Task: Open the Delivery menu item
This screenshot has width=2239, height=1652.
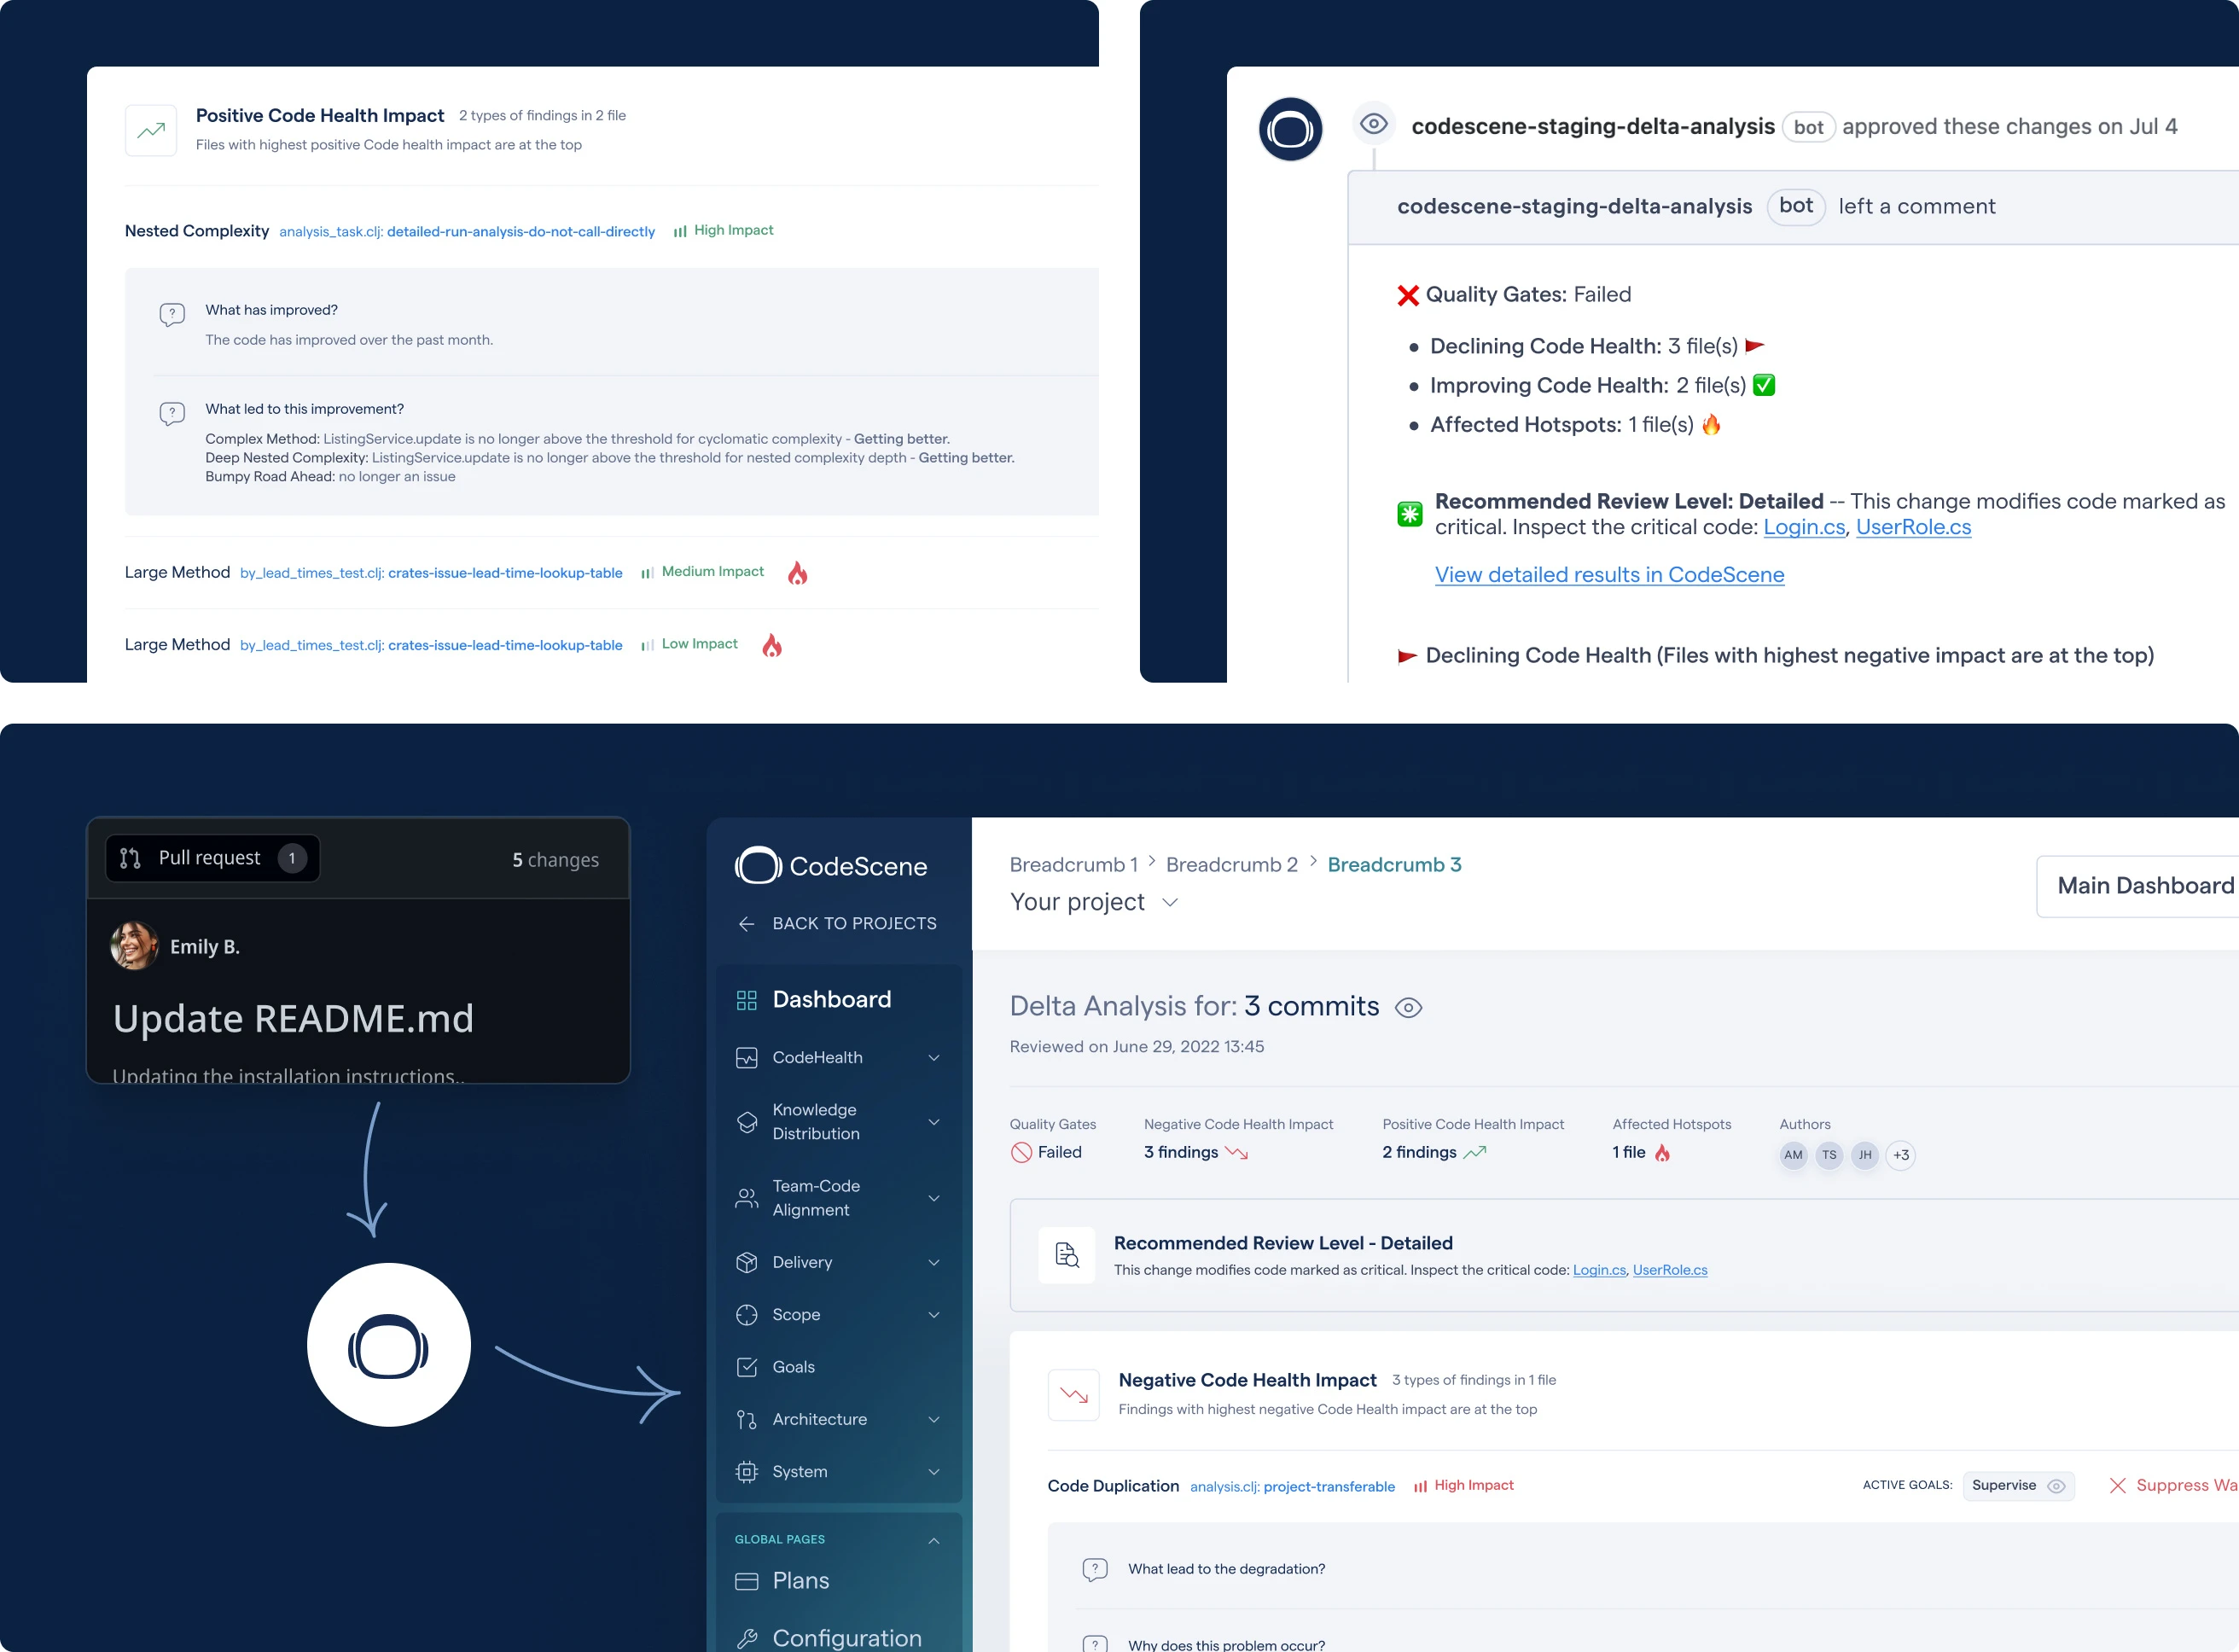Action: tap(802, 1262)
